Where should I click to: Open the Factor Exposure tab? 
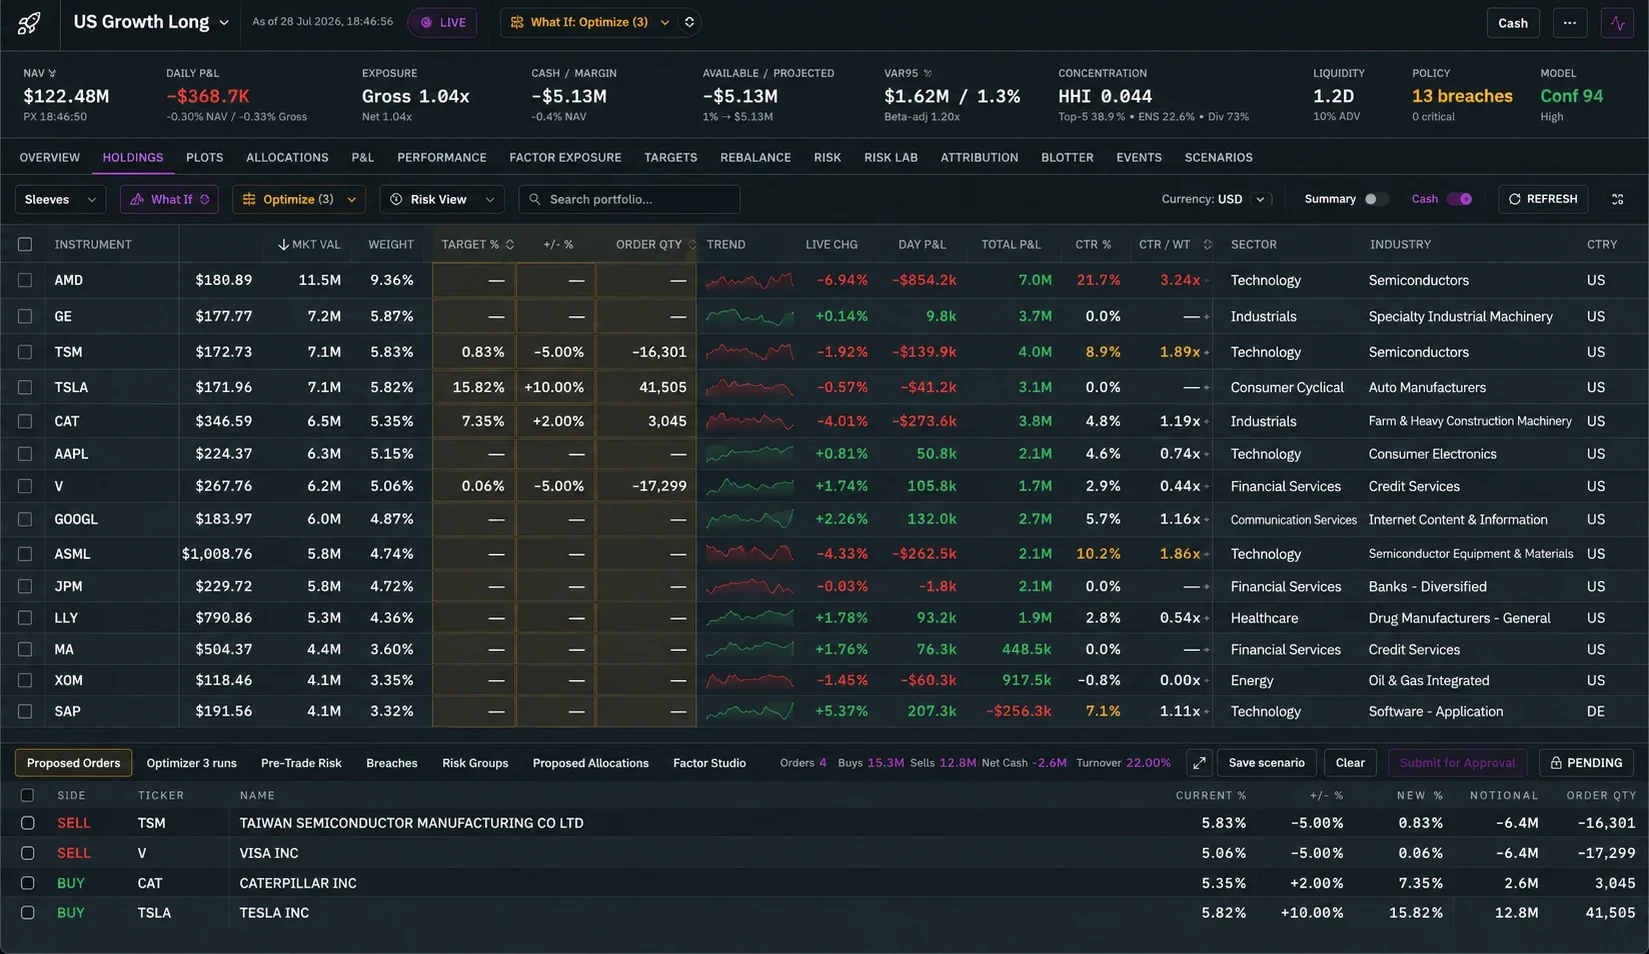565,158
